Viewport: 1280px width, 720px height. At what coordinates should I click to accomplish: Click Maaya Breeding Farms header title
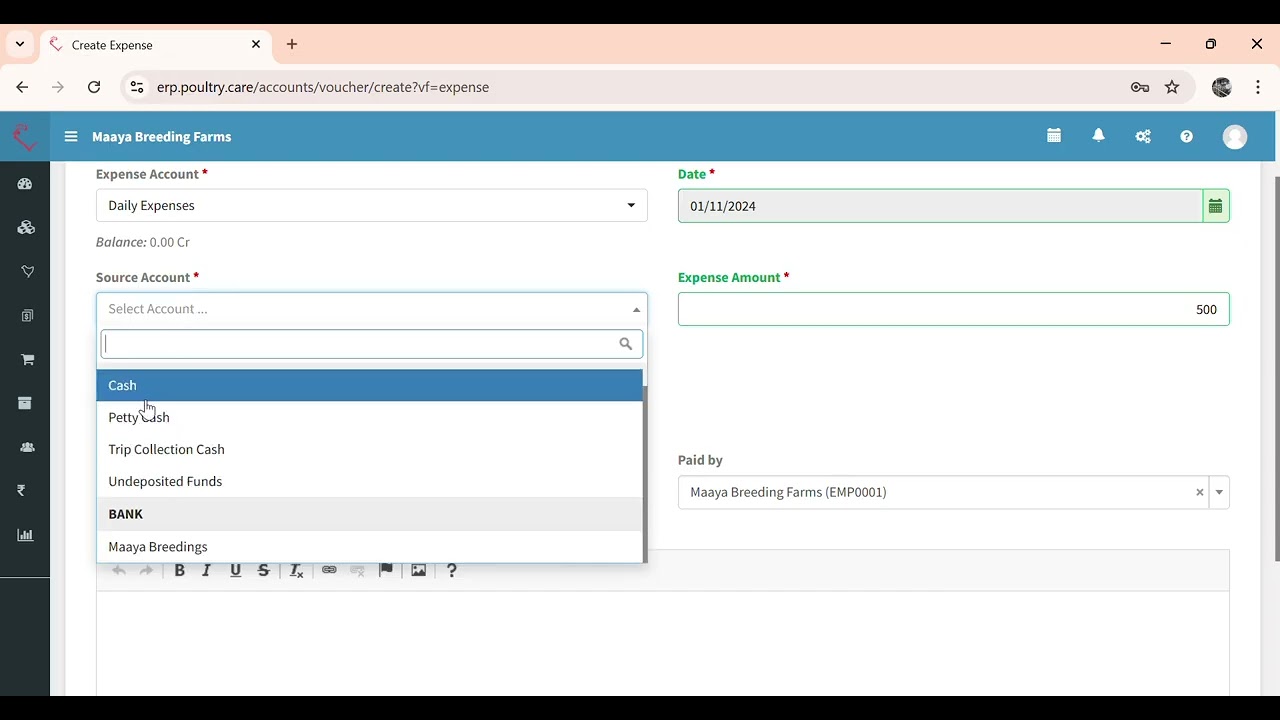(162, 137)
